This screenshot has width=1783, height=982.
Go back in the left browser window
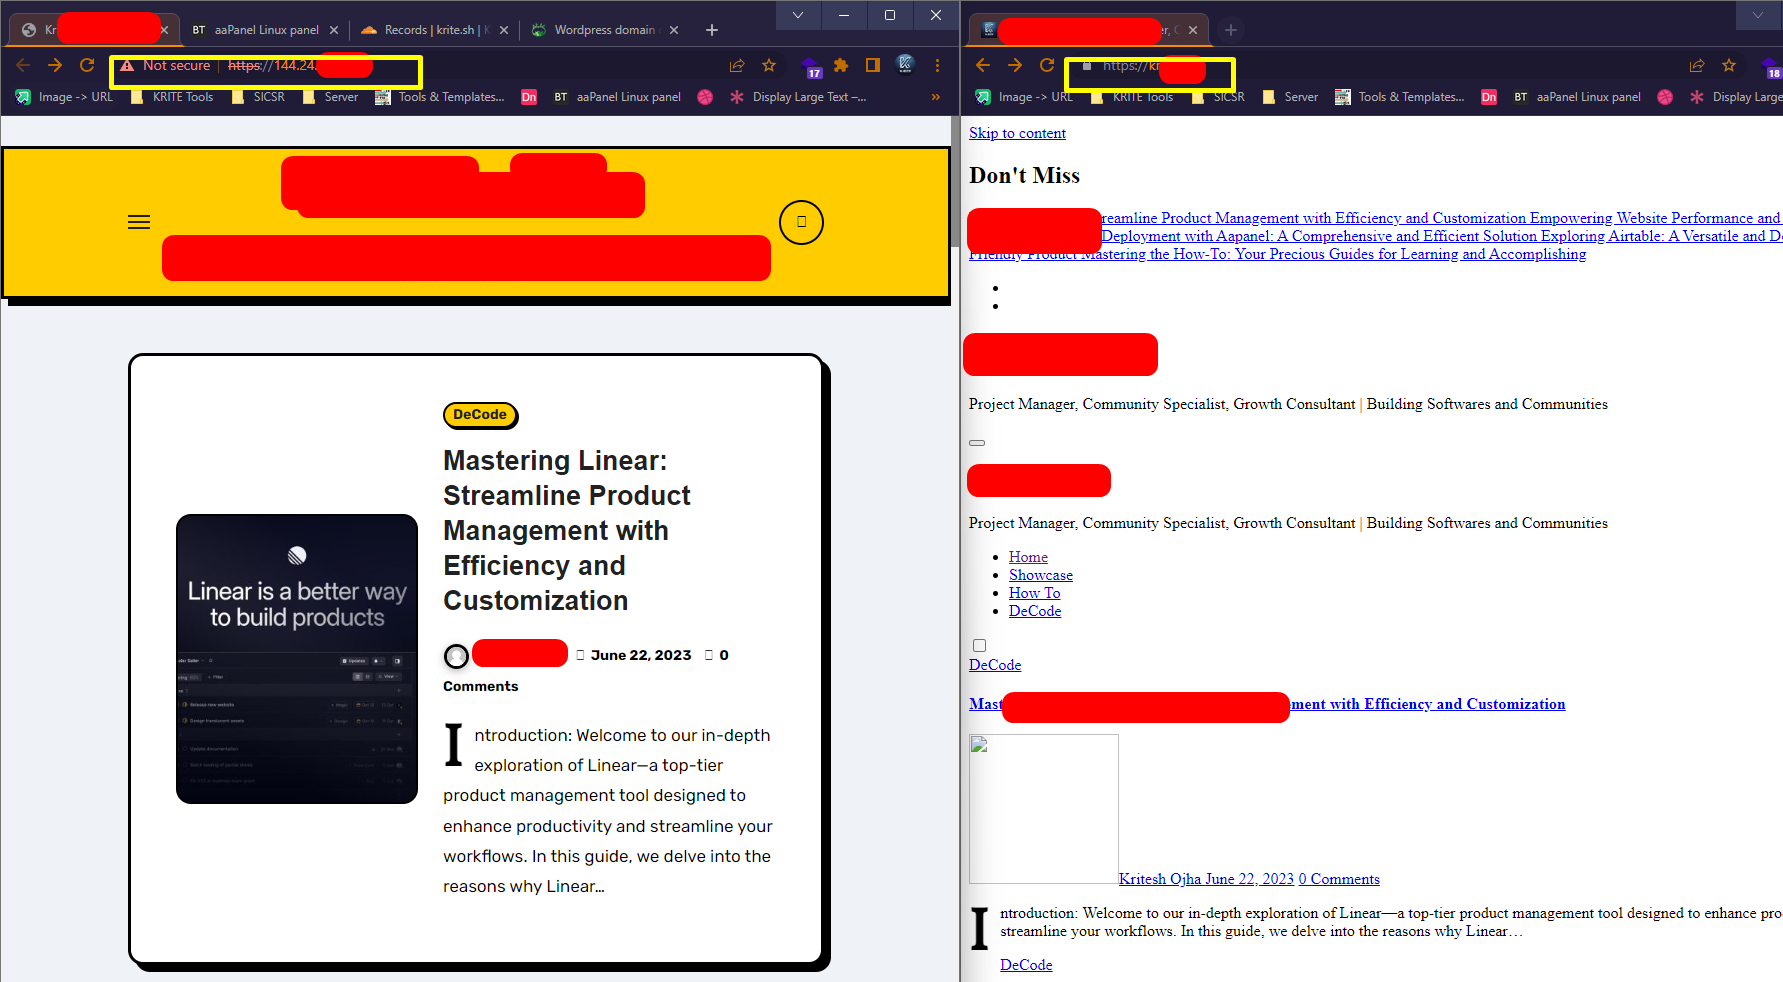tap(23, 65)
